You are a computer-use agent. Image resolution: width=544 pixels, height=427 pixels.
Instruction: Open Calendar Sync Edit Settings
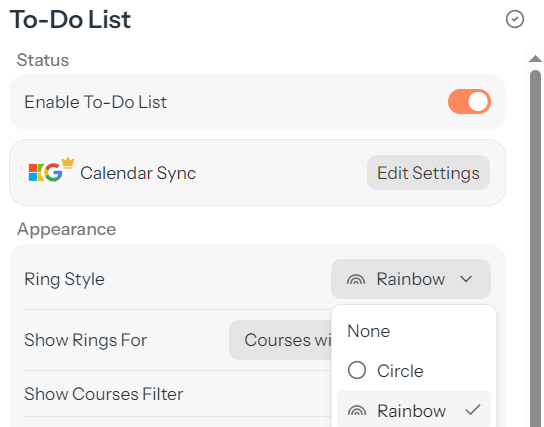(428, 173)
